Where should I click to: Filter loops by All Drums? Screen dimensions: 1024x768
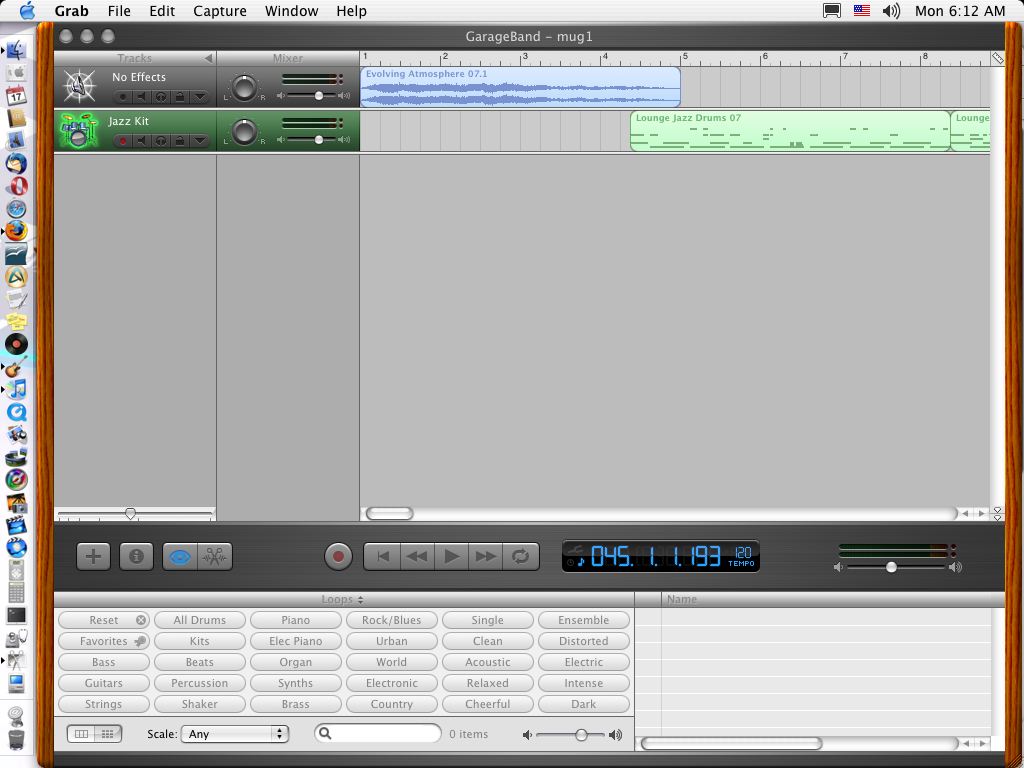coord(200,620)
